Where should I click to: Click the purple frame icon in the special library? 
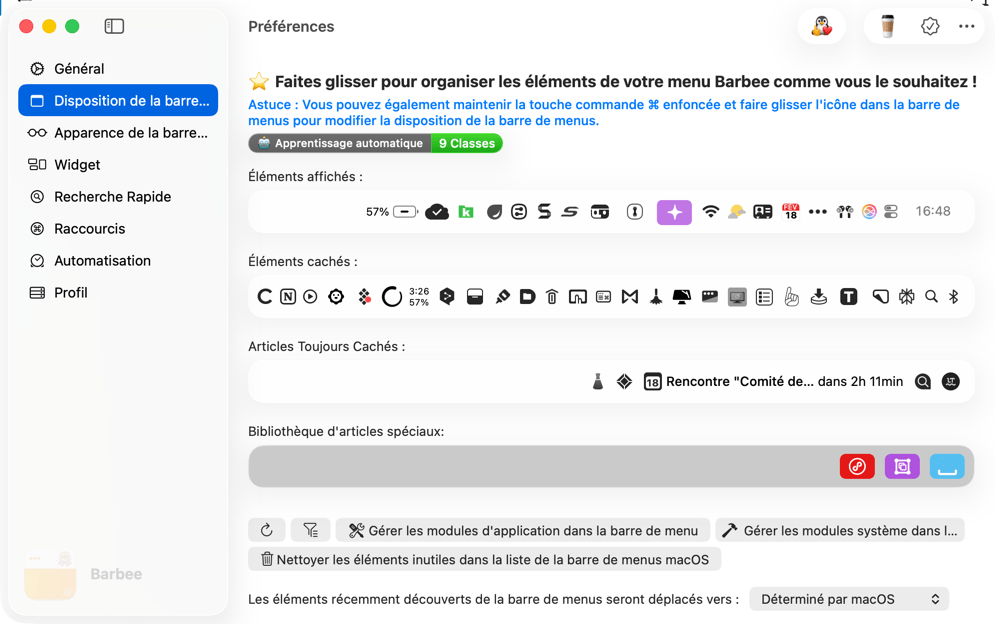pyautogui.click(x=902, y=466)
